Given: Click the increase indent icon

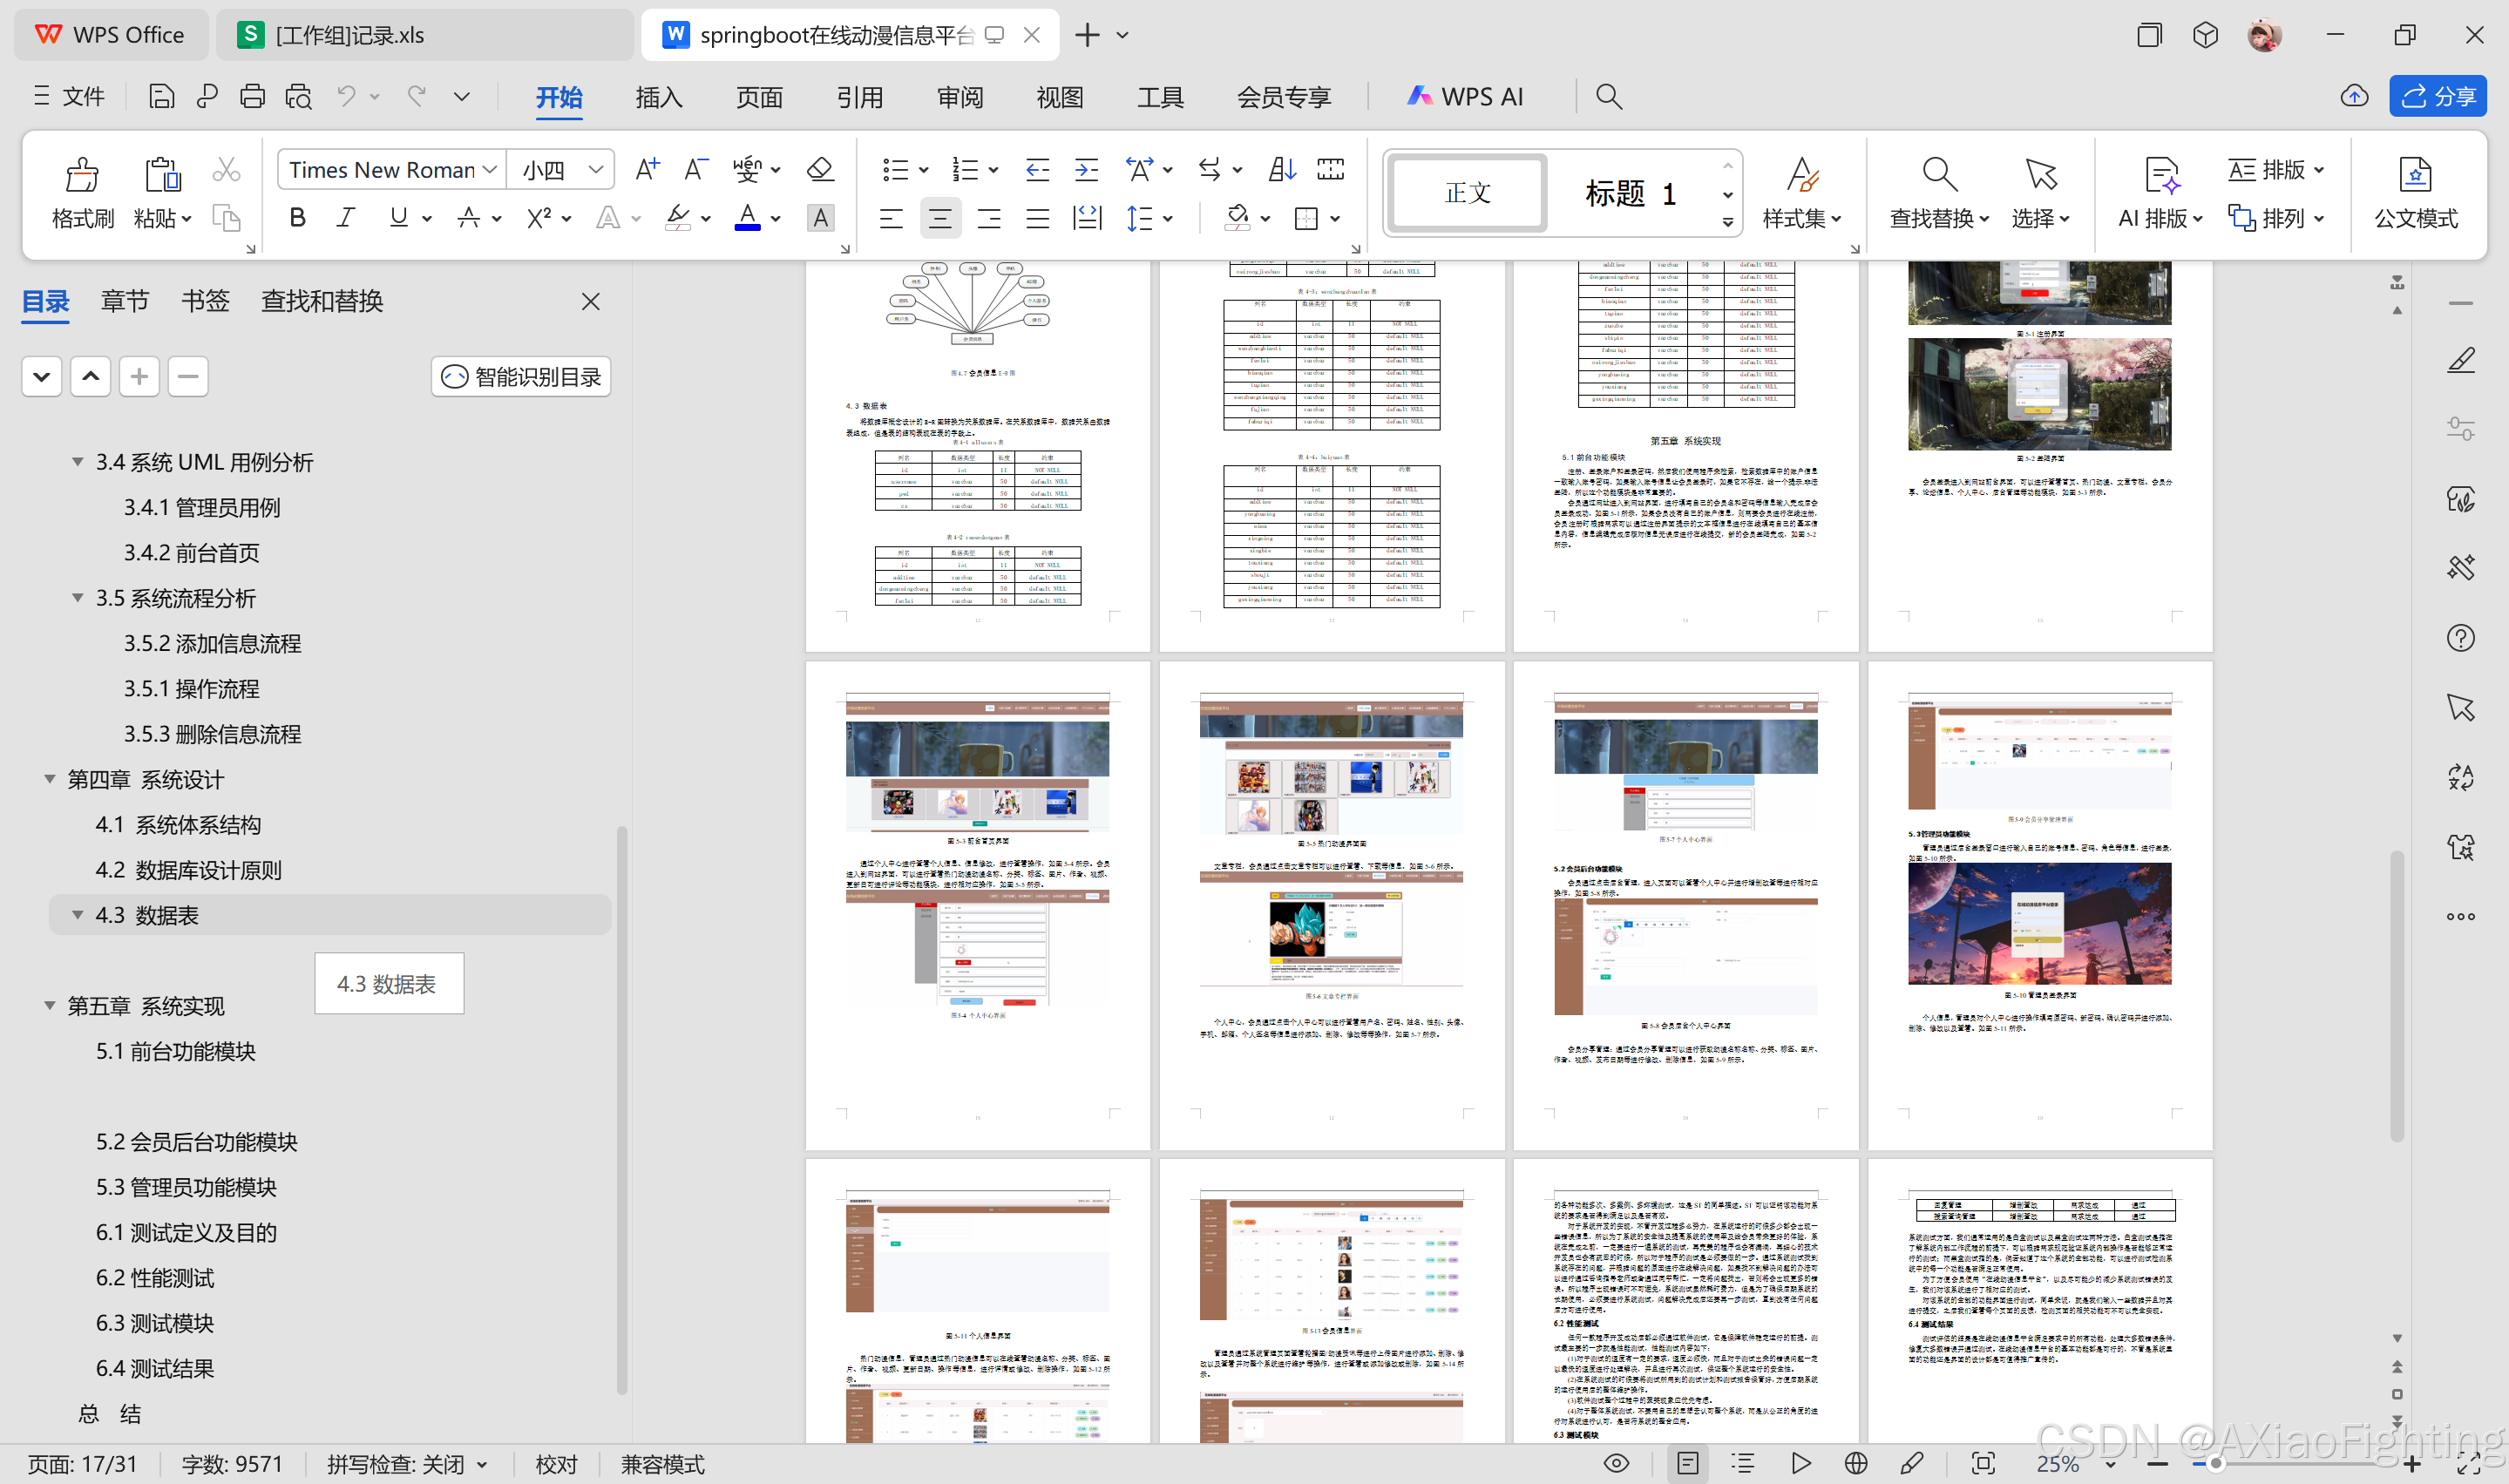Looking at the screenshot, I should [1086, 169].
